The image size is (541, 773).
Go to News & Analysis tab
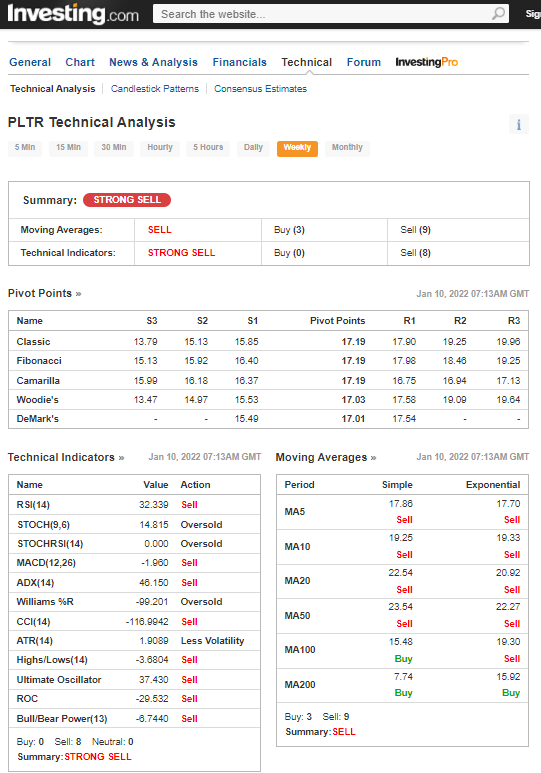pyautogui.click(x=153, y=62)
